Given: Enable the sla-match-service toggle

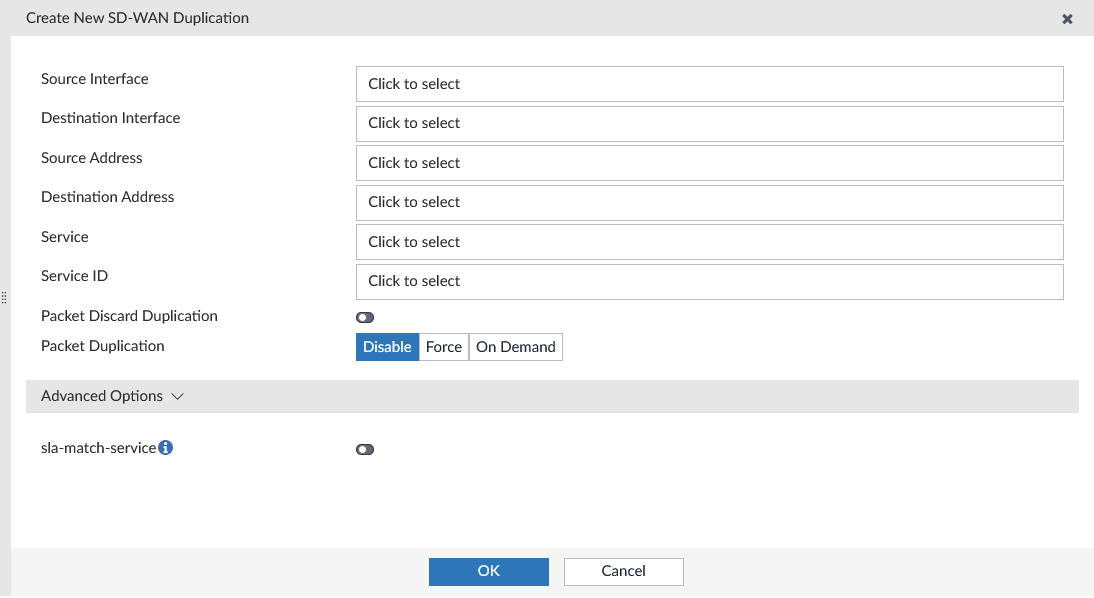Looking at the screenshot, I should click(365, 450).
